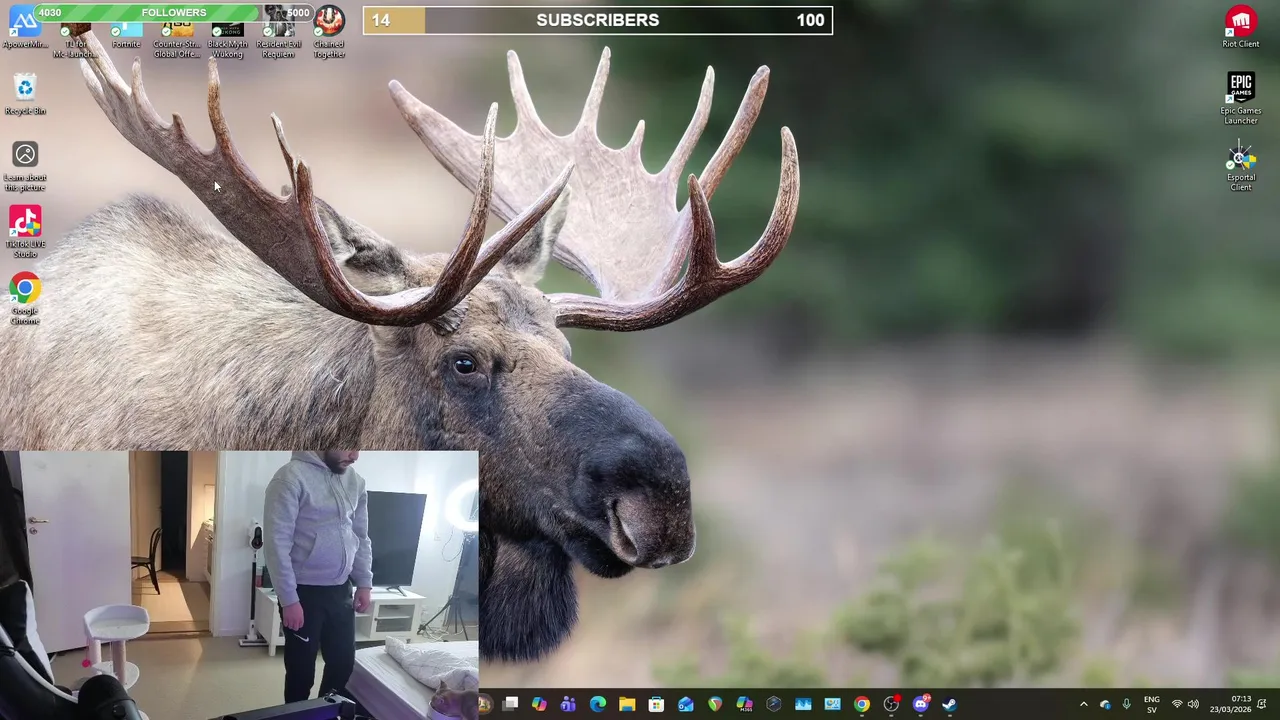Open Esportal Client desktop shortcut
The width and height of the screenshot is (1280, 720).
1241,166
